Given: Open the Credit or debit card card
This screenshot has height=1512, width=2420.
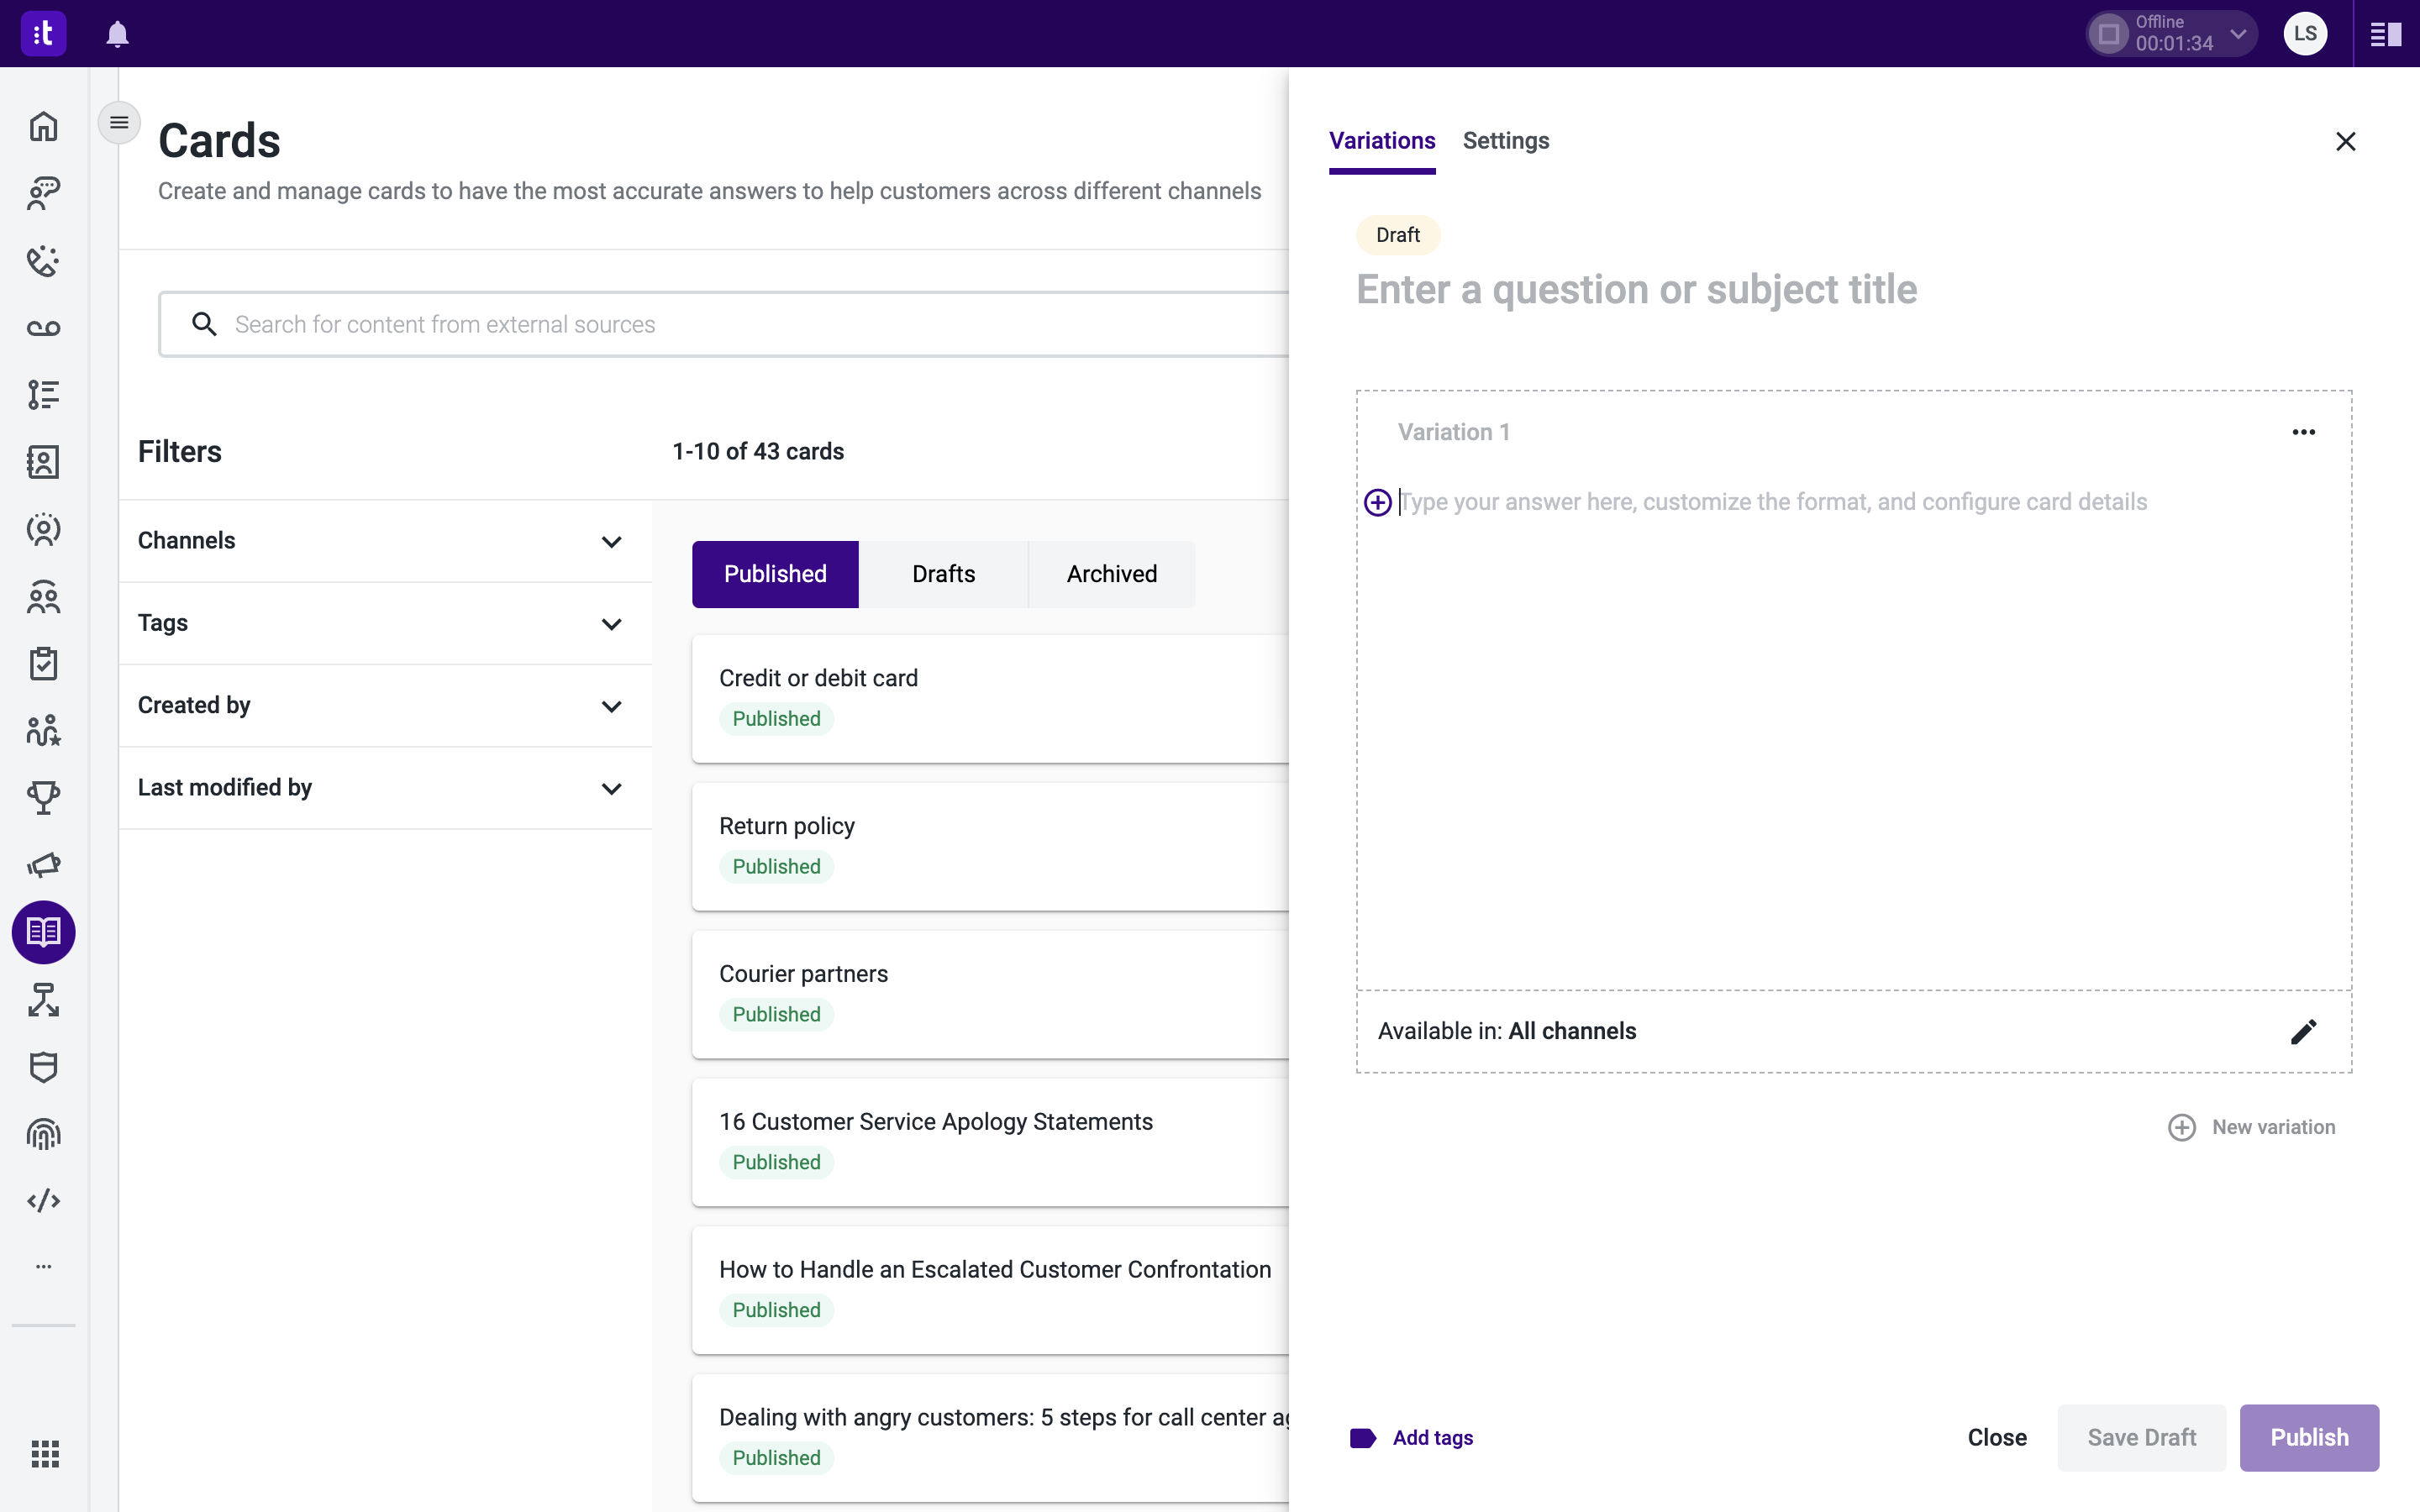Looking at the screenshot, I should pyautogui.click(x=990, y=698).
